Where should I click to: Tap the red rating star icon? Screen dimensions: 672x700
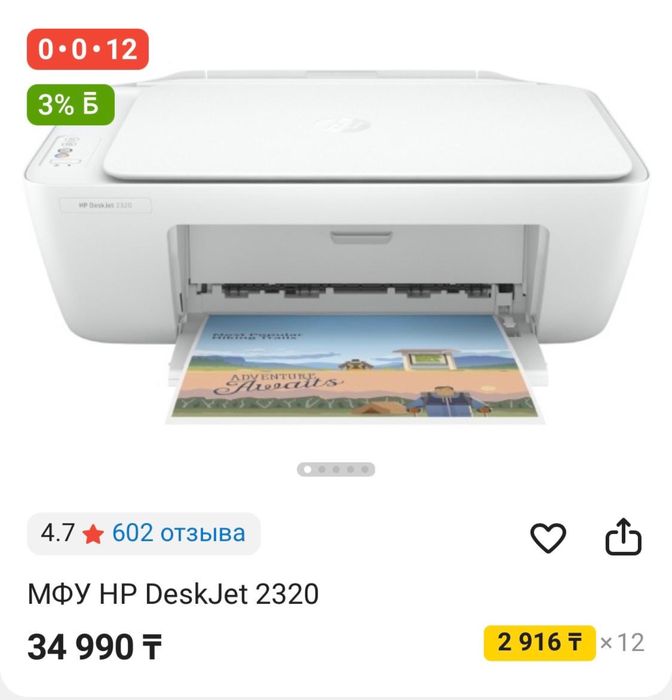coord(93,534)
